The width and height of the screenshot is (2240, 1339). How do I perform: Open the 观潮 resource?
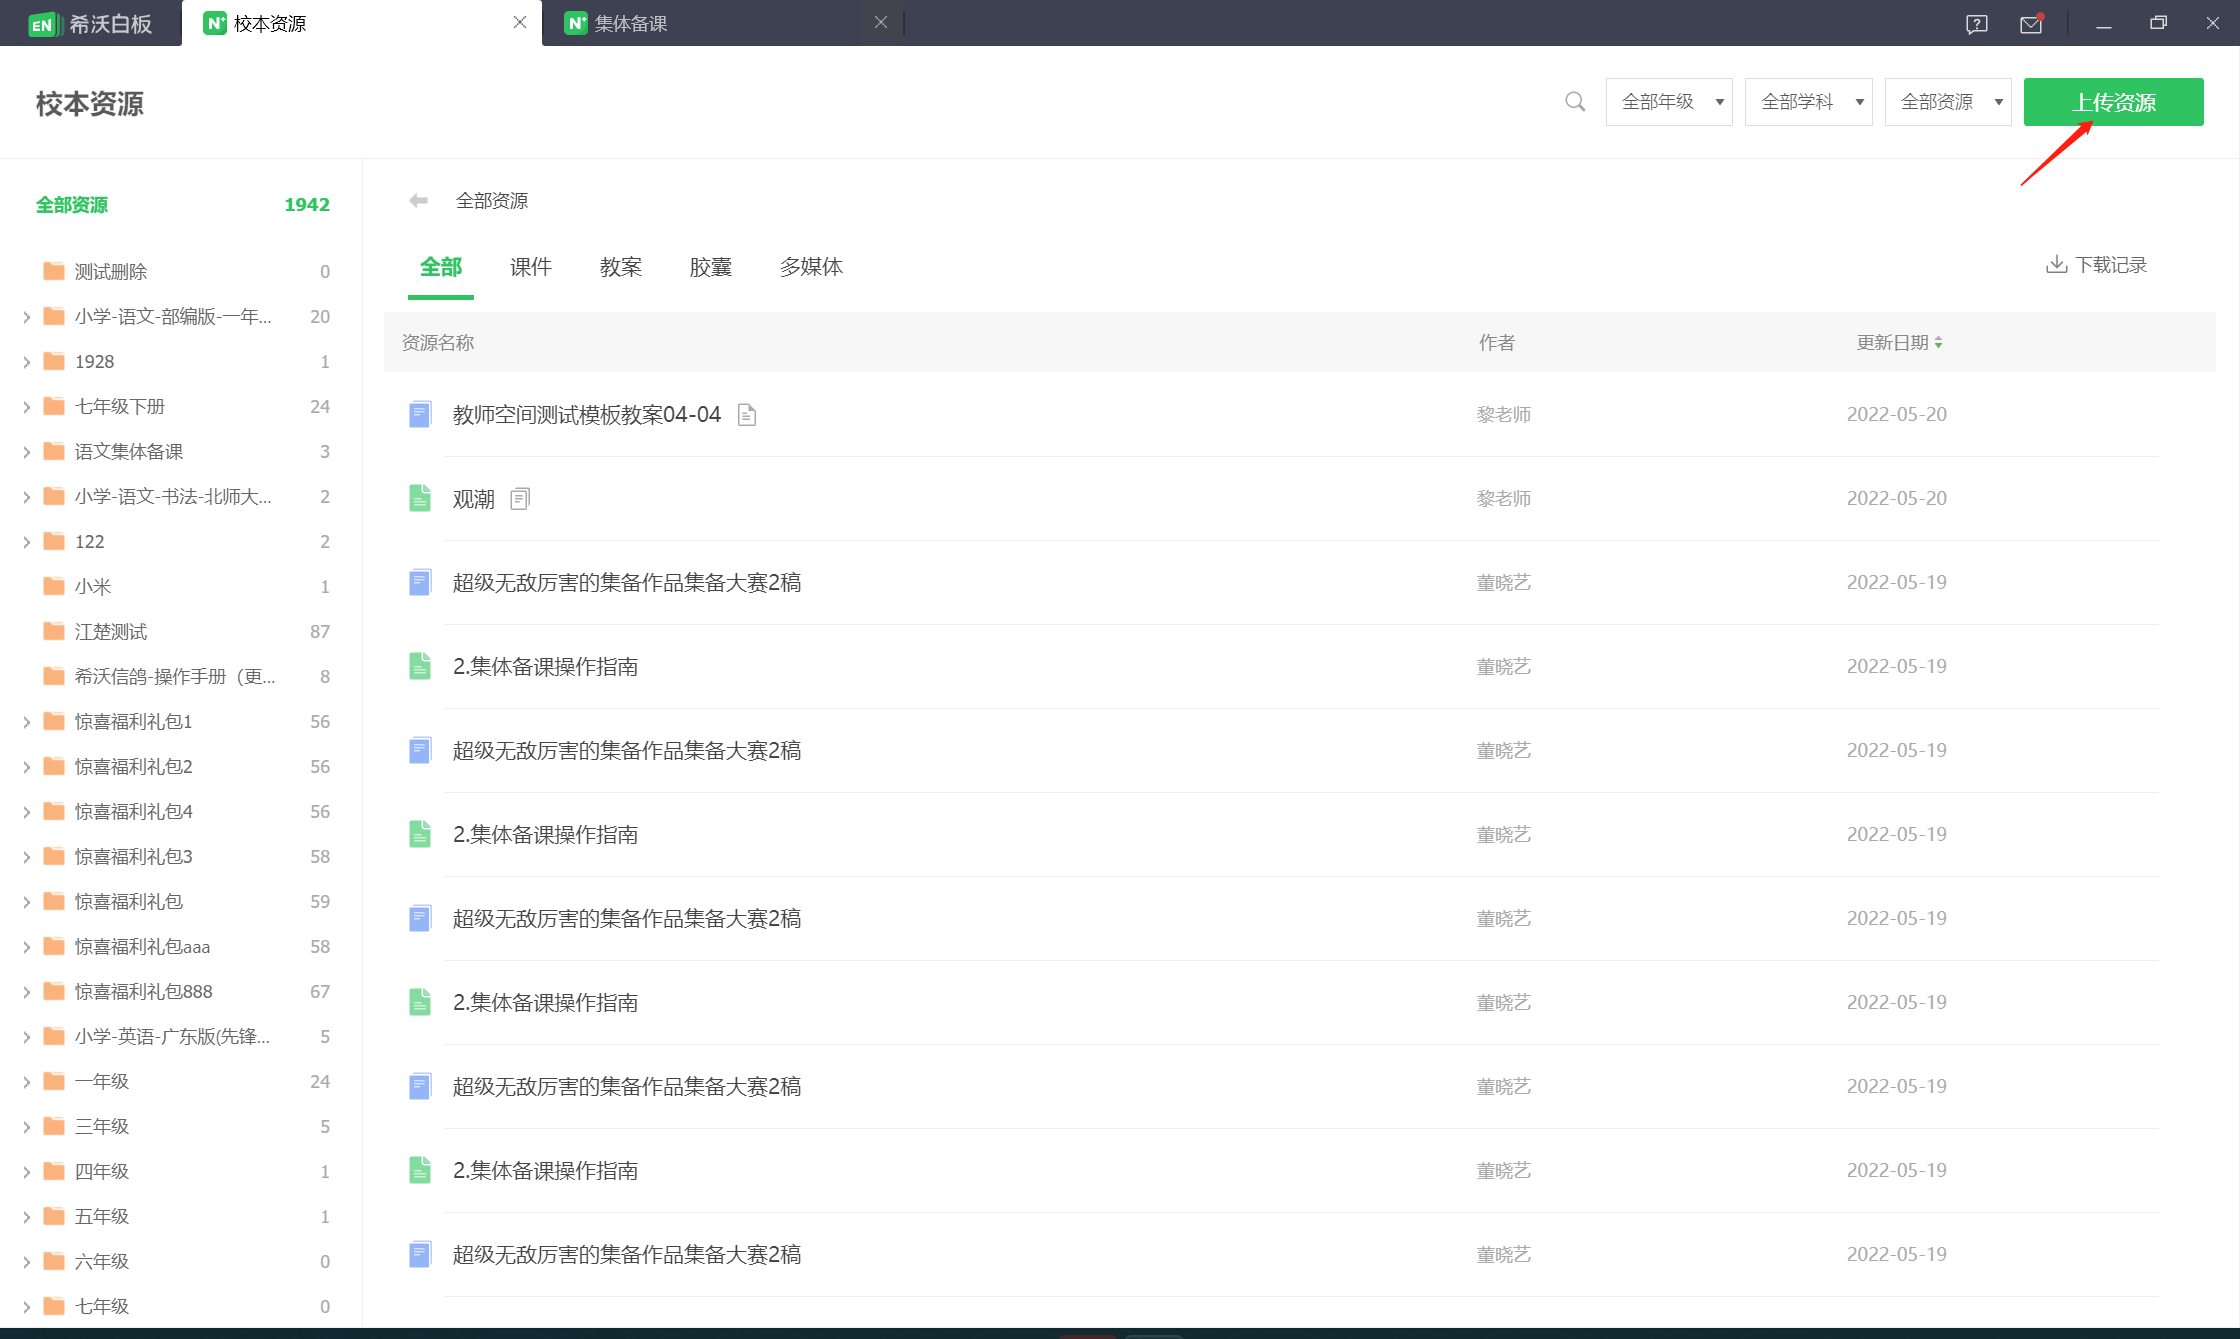coord(474,499)
